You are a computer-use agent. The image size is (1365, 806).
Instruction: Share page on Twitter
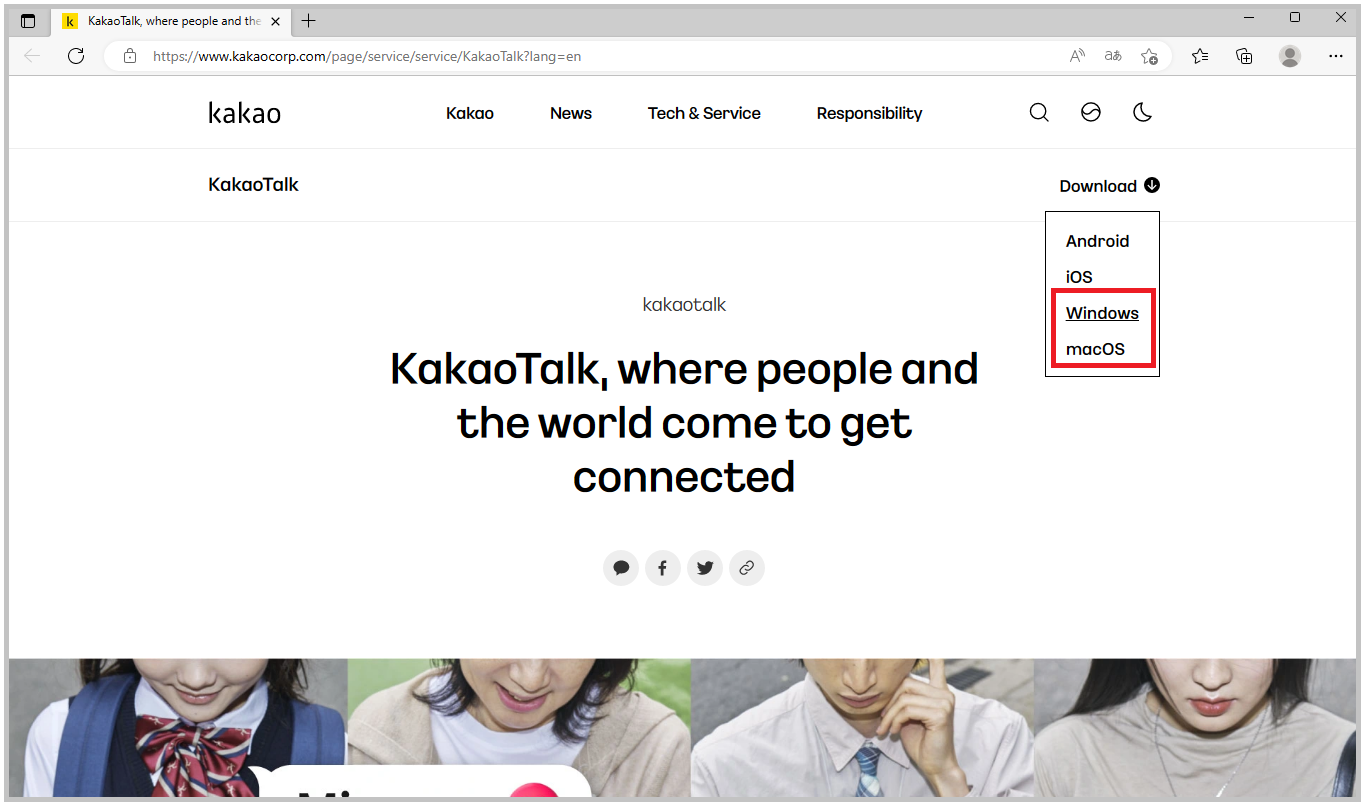705,568
